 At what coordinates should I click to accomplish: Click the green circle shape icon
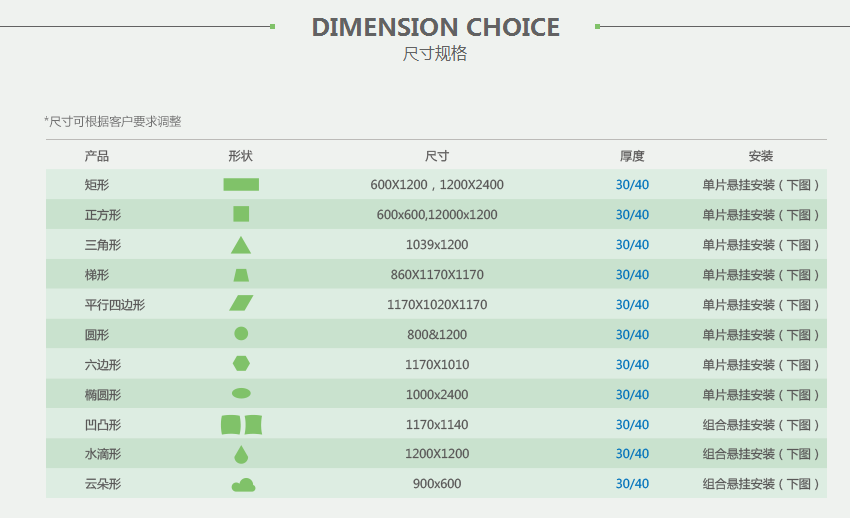coord(241,334)
